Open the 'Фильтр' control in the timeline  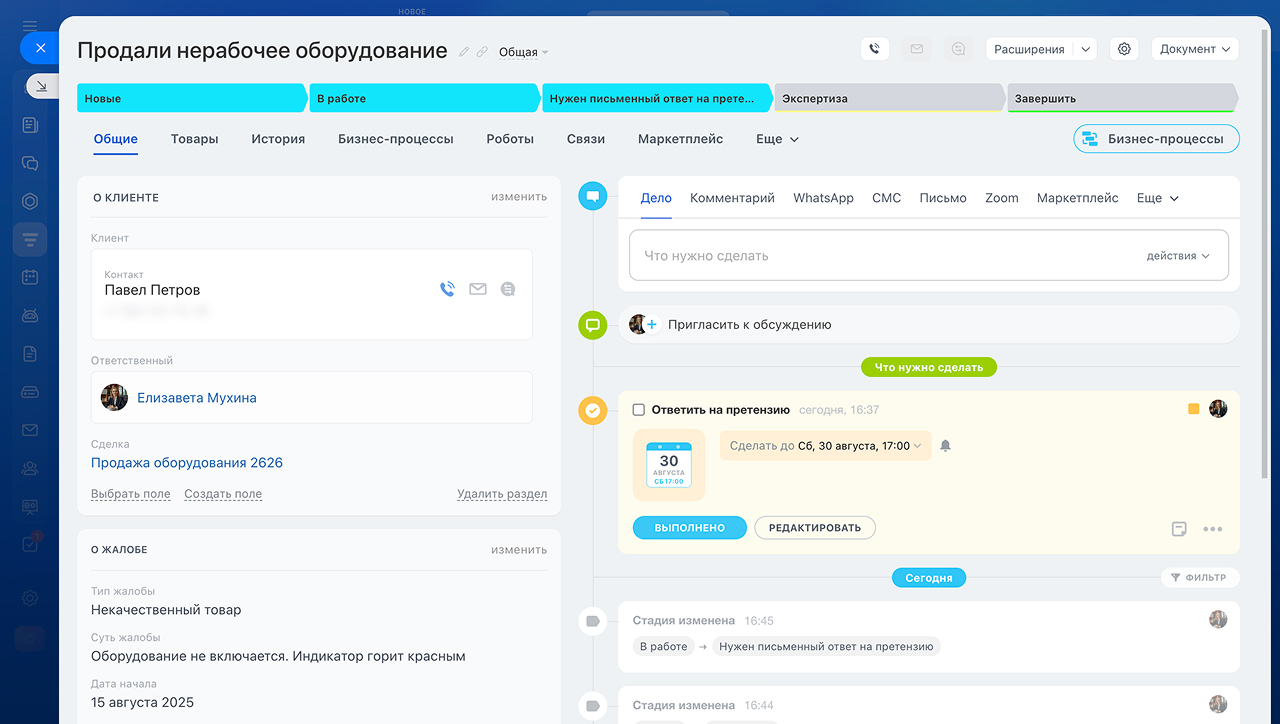(x=1200, y=577)
